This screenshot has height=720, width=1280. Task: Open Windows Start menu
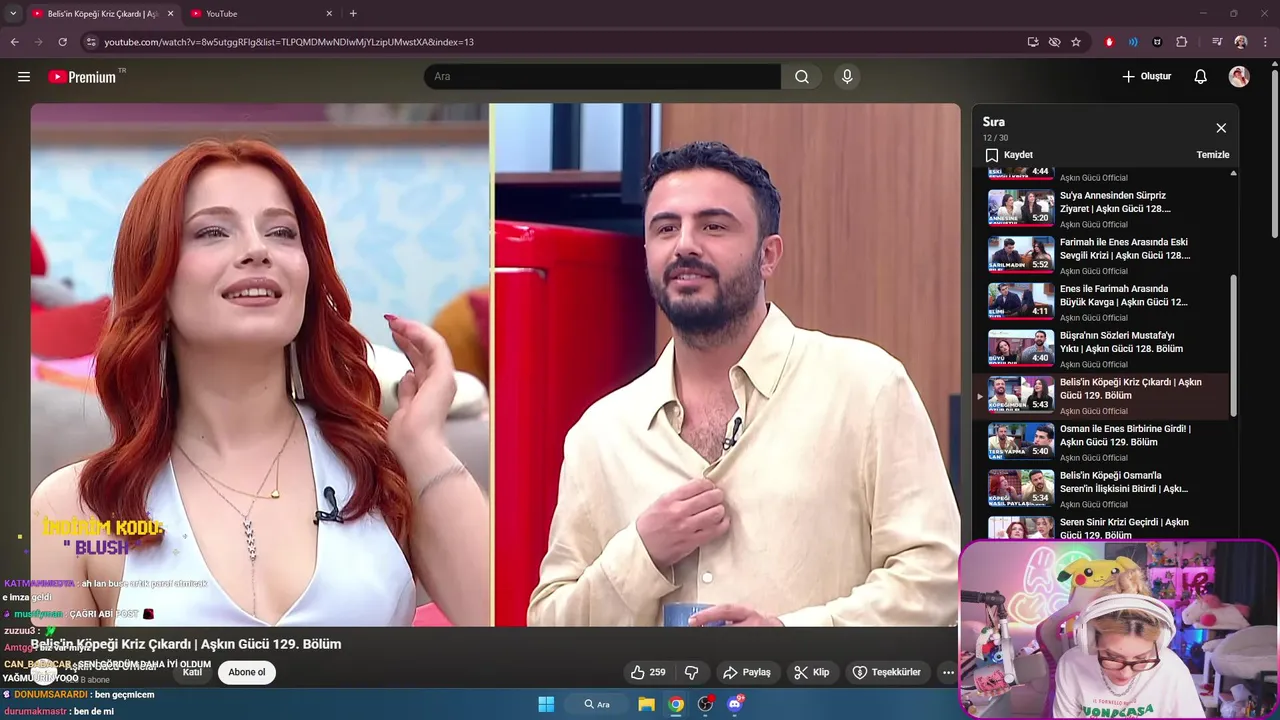pos(546,704)
